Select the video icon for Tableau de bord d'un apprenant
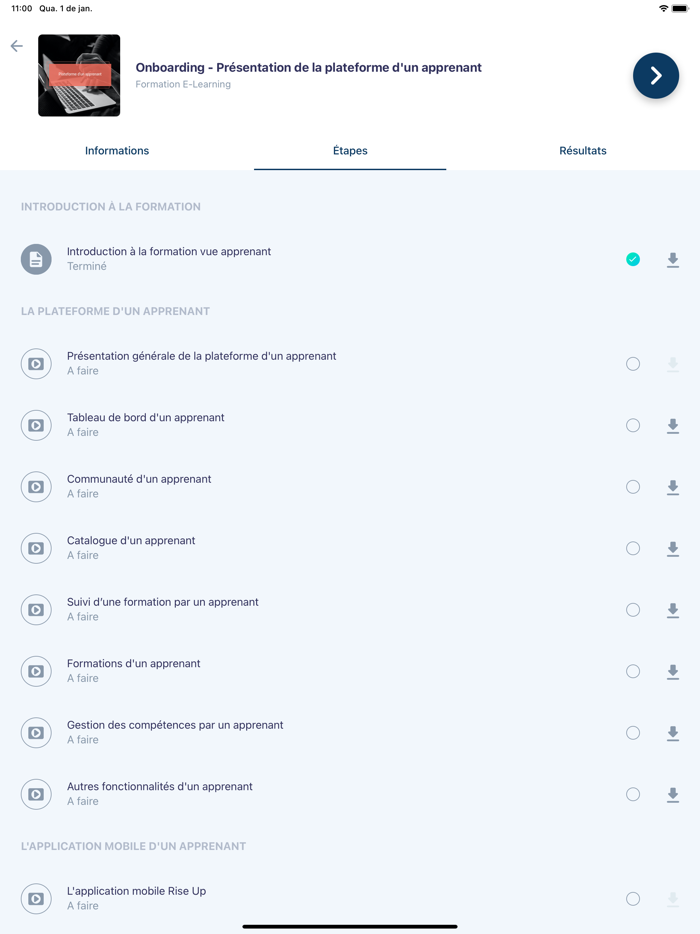700x934 pixels. click(36, 425)
